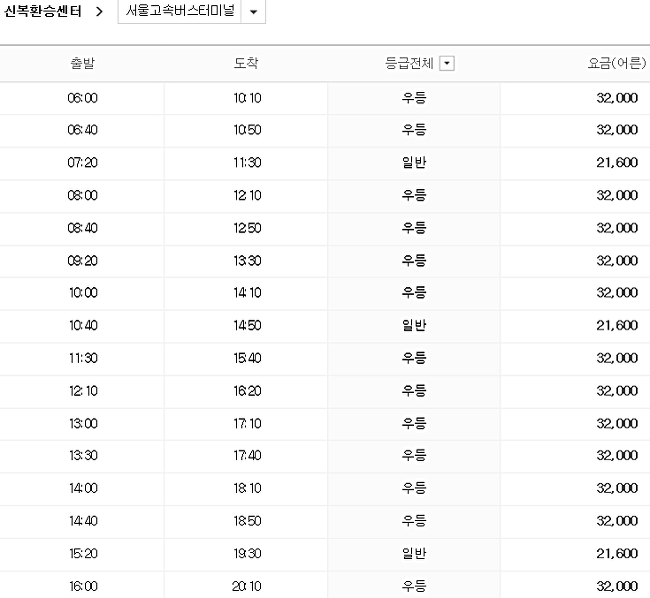Open the 서울고속버스터미널 destination dropdown

[x=192, y=11]
